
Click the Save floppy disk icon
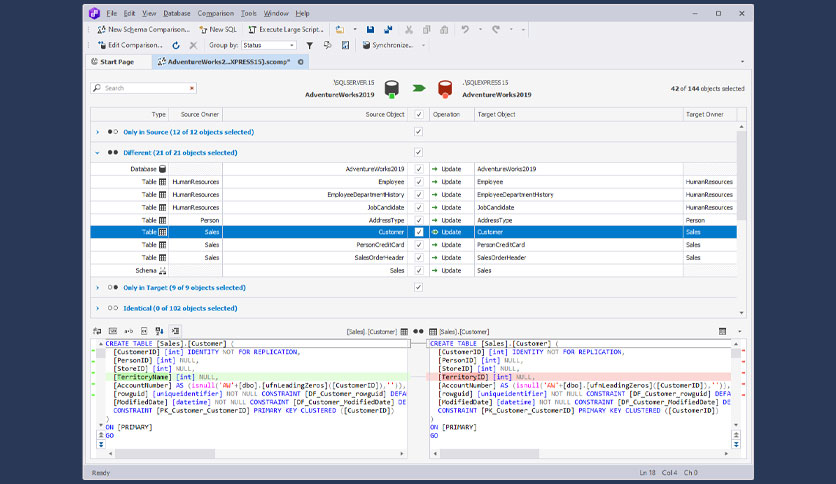(371, 29)
